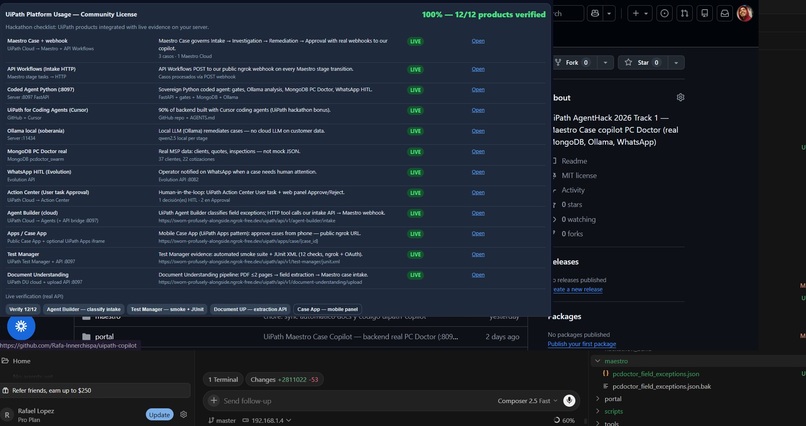Open GitHub Copilot chat icon

(595, 13)
